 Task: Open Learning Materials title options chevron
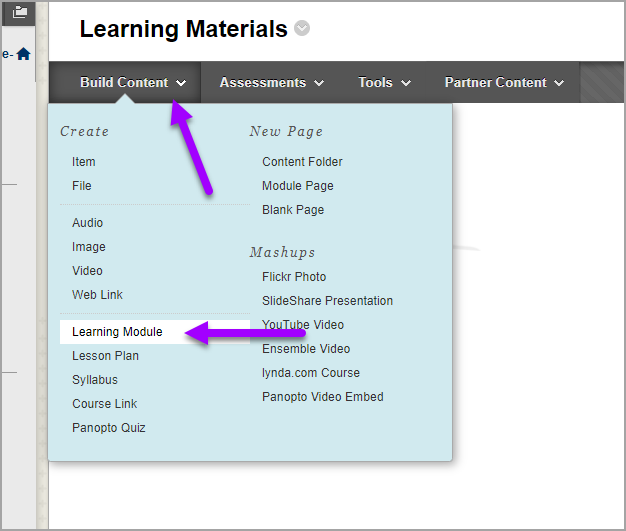coord(302,28)
